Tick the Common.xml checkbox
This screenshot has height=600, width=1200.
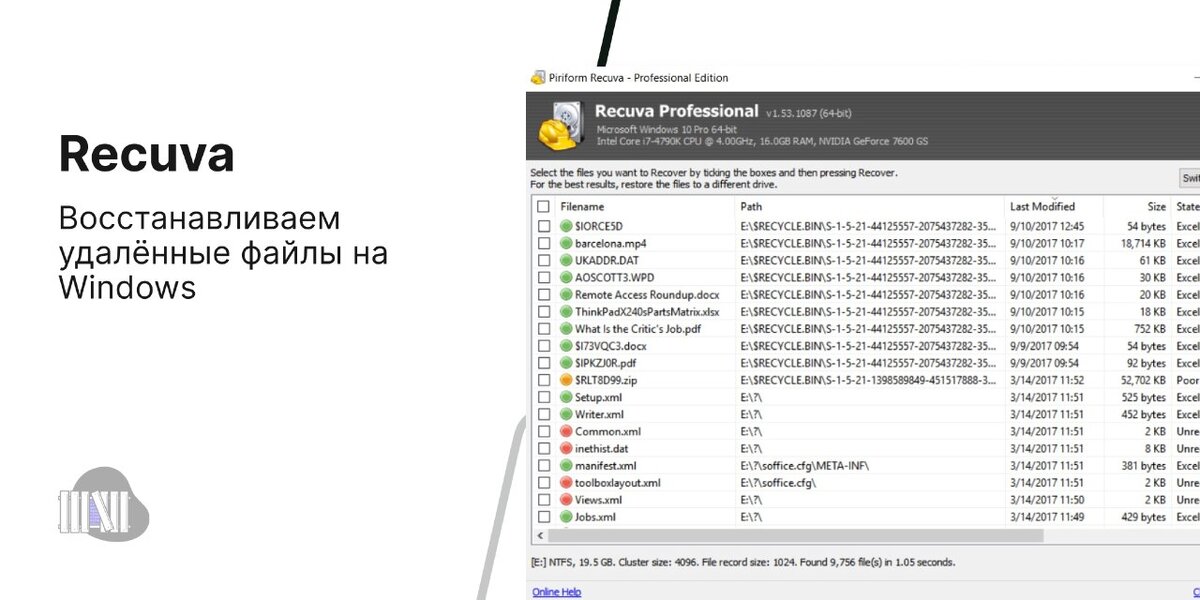(x=543, y=431)
